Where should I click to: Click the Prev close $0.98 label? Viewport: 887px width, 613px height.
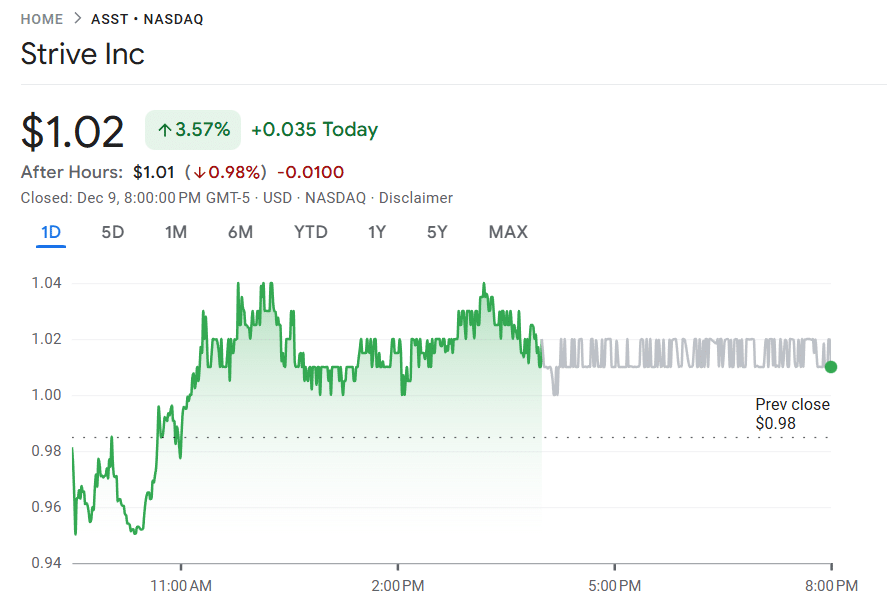pos(793,414)
